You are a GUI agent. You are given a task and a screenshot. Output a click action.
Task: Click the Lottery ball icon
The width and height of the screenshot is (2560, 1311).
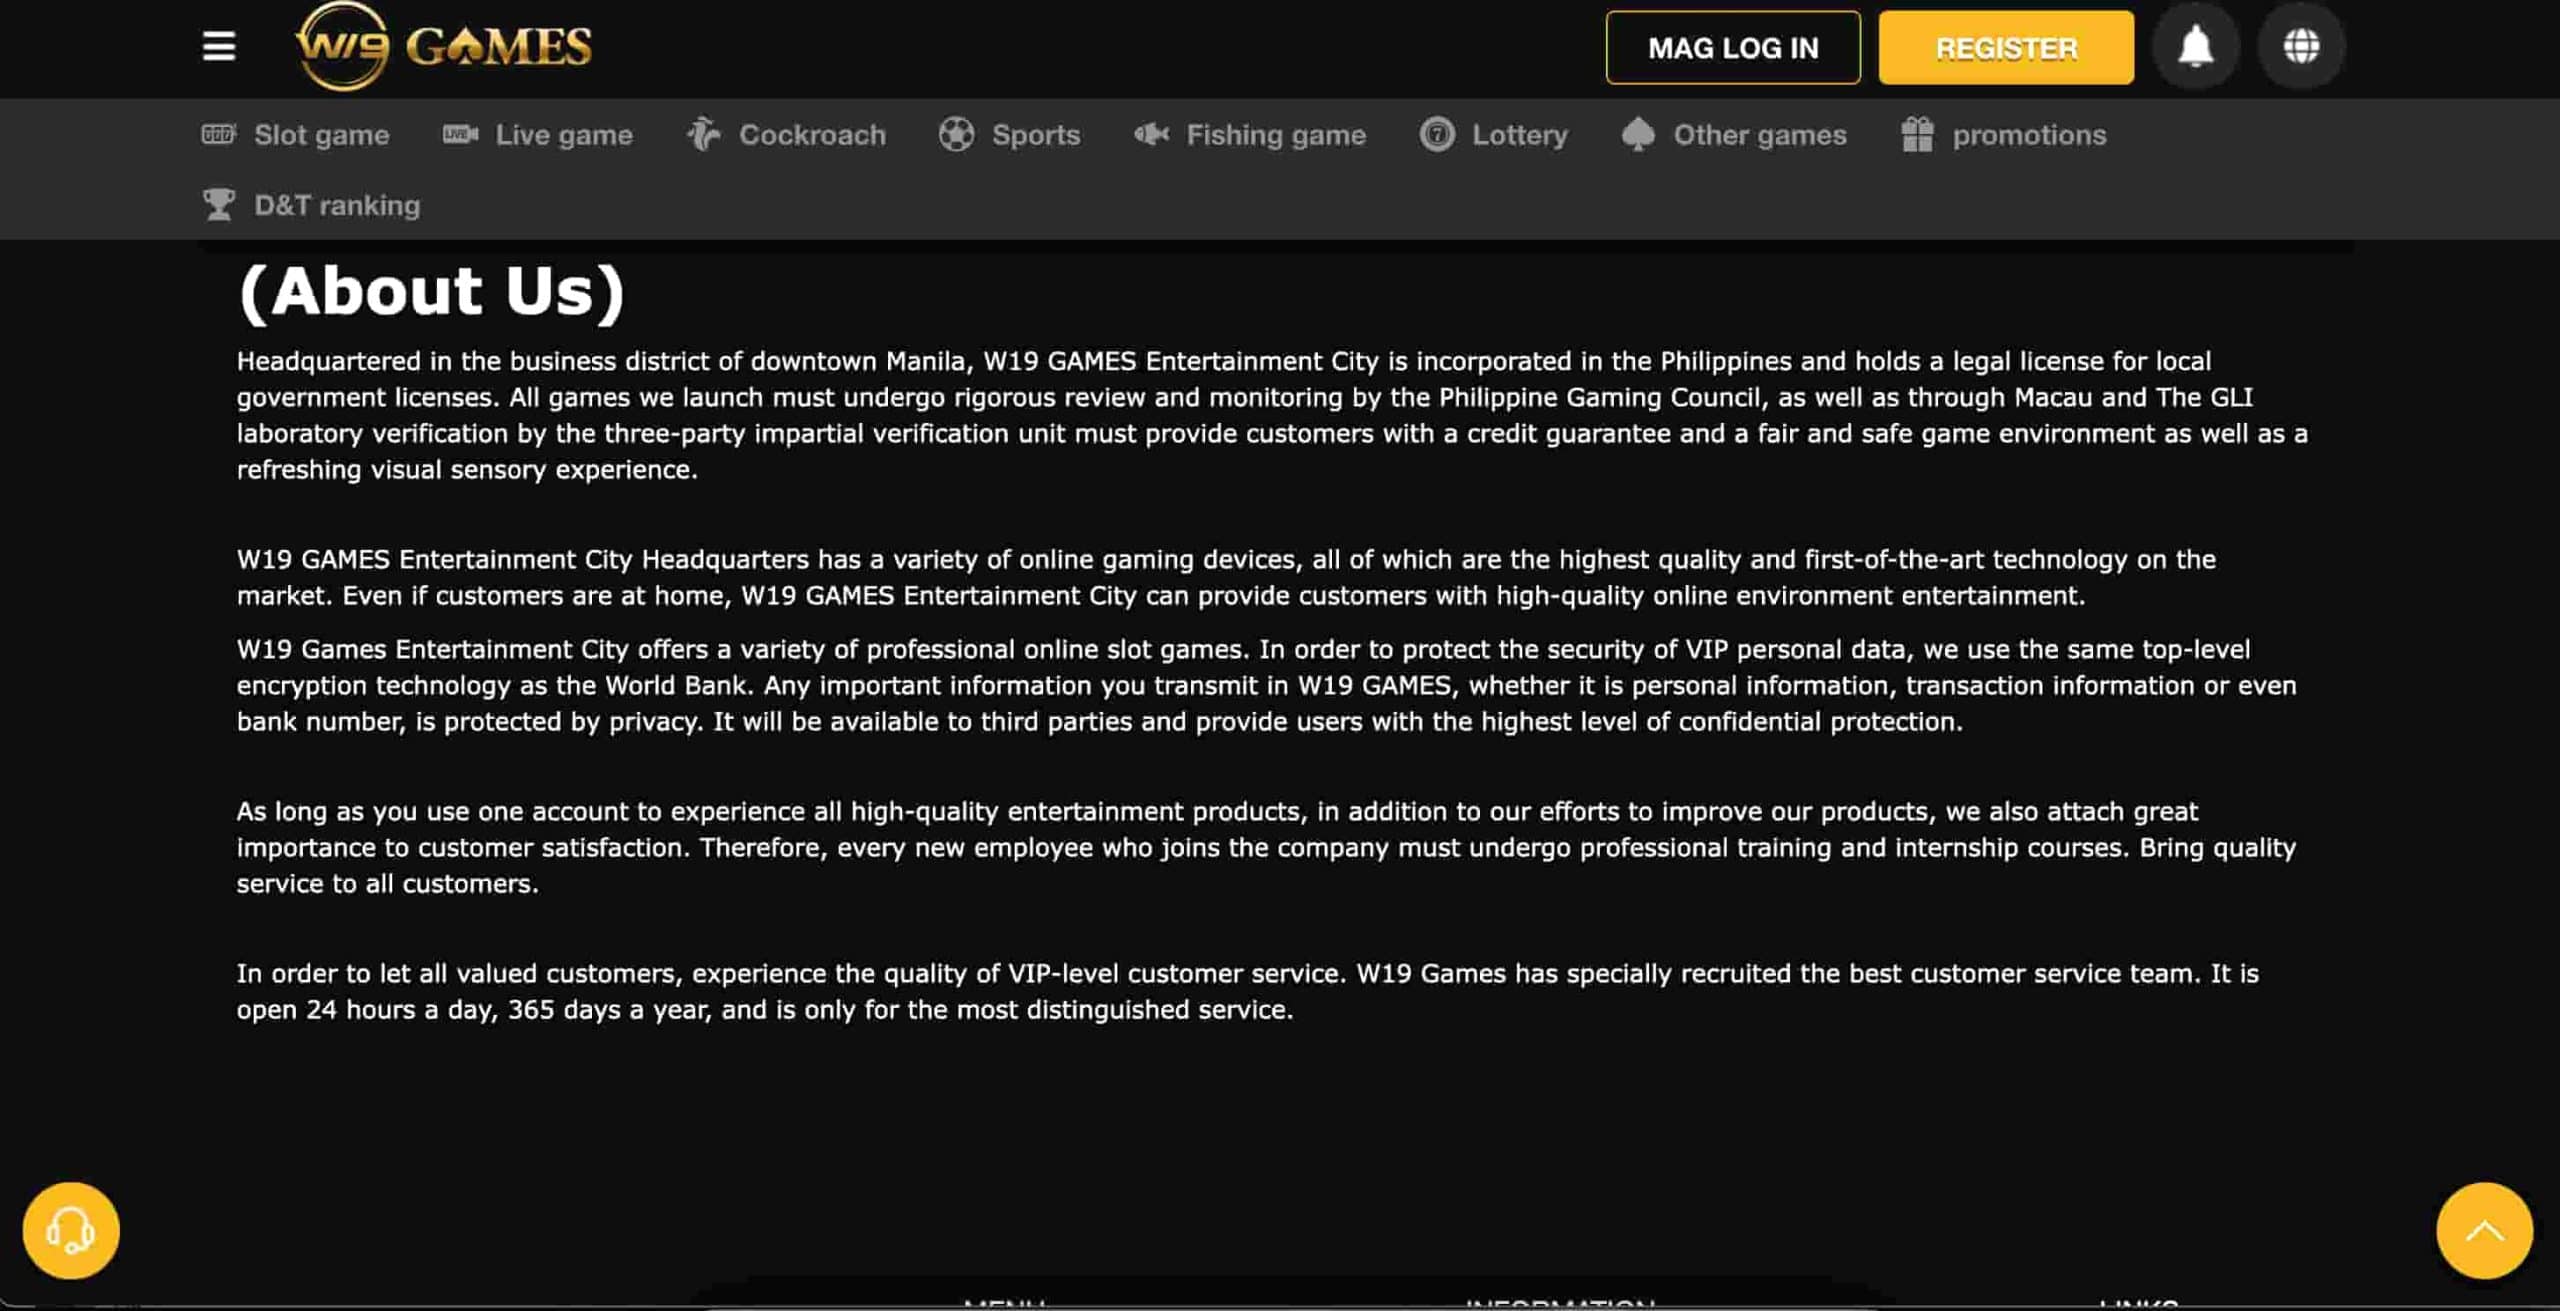[1437, 134]
